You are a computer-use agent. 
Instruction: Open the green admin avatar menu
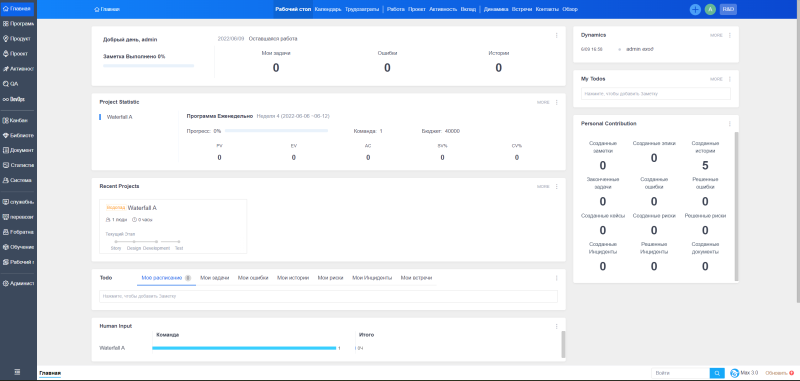tap(710, 9)
